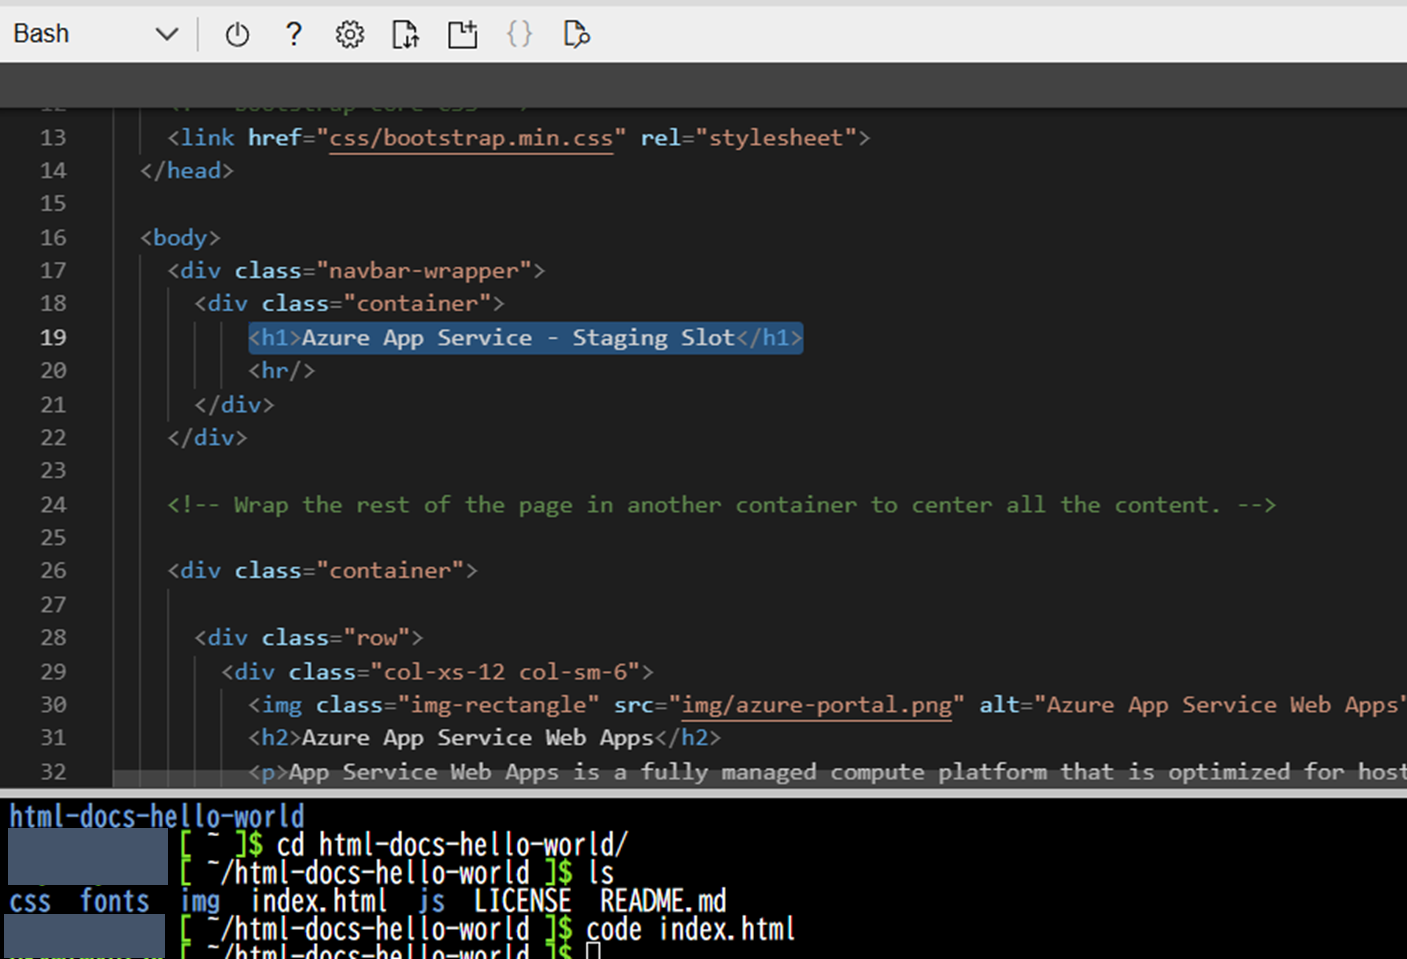Click the container div on line 18
The width and height of the screenshot is (1407, 959).
tap(349, 304)
